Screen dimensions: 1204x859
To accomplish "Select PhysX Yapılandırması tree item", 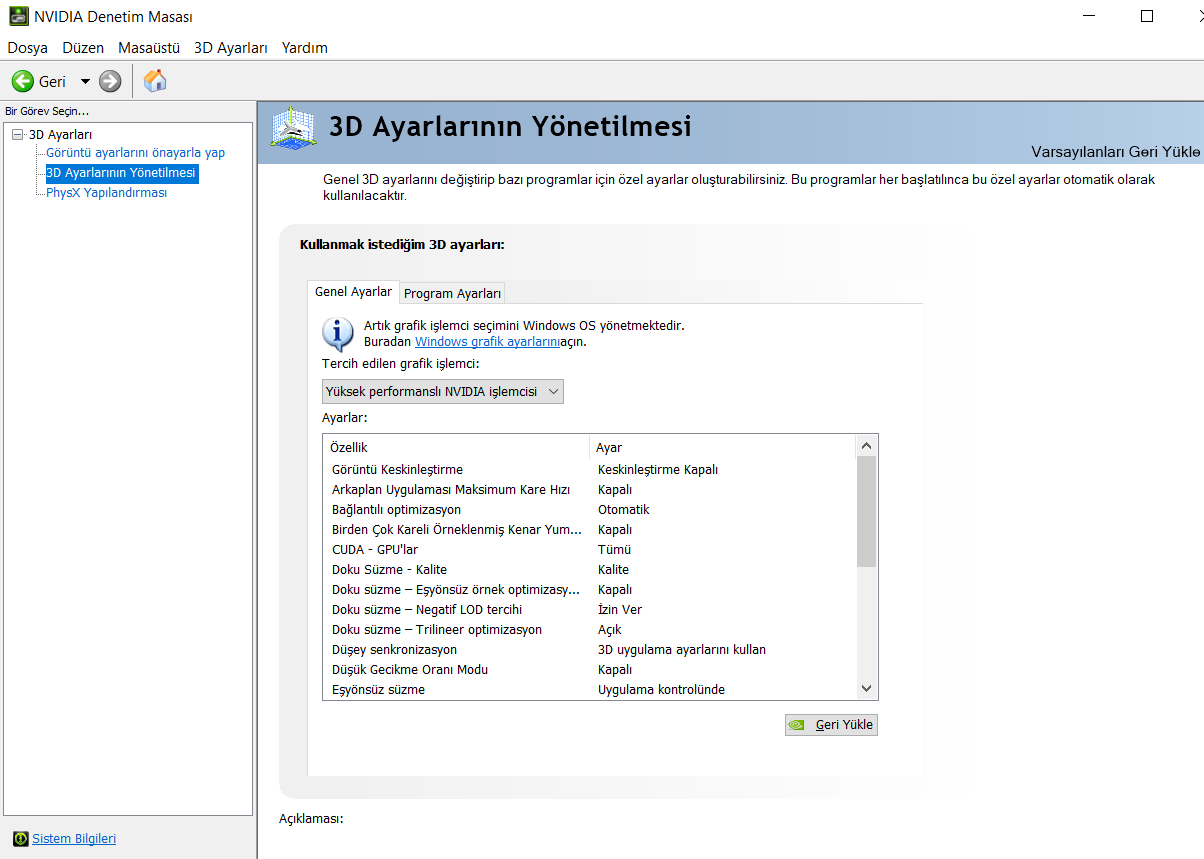I will 106,193.
